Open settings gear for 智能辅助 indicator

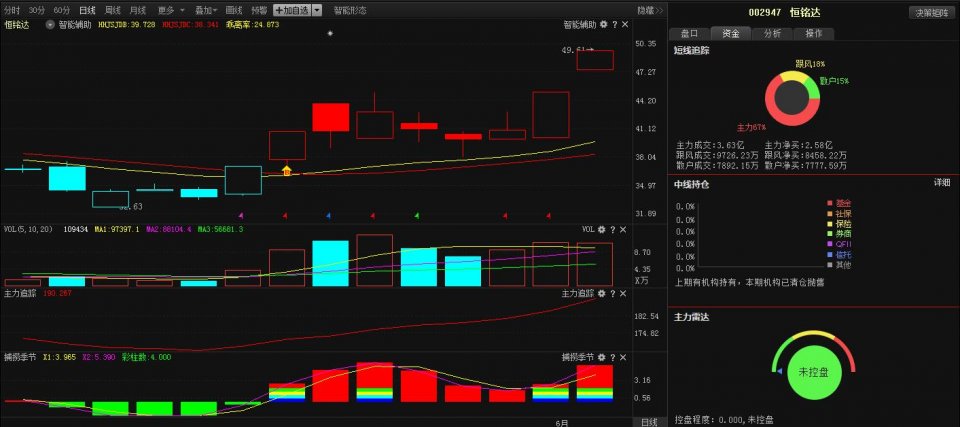[604, 25]
